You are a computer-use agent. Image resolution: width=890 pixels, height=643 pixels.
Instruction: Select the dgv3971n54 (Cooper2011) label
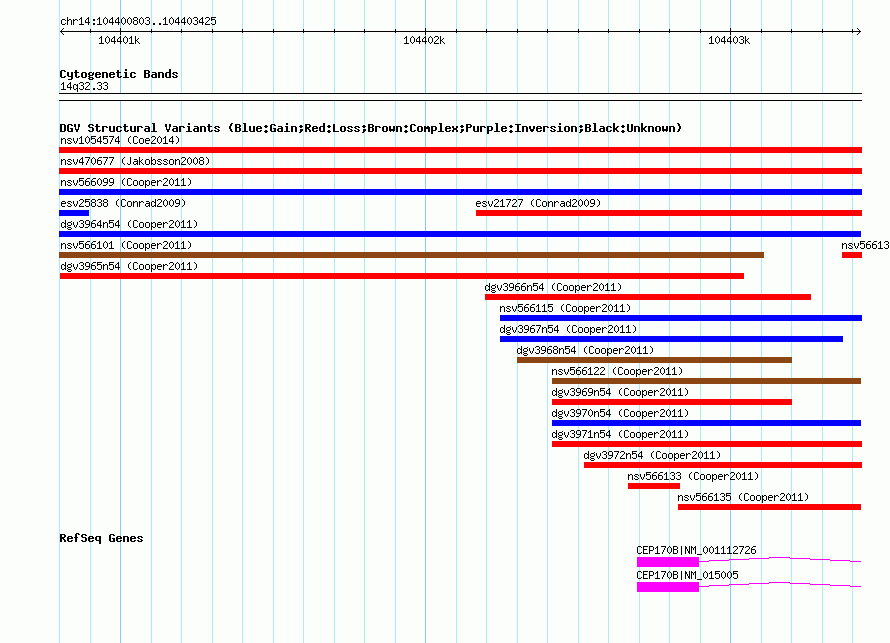pyautogui.click(x=620, y=434)
